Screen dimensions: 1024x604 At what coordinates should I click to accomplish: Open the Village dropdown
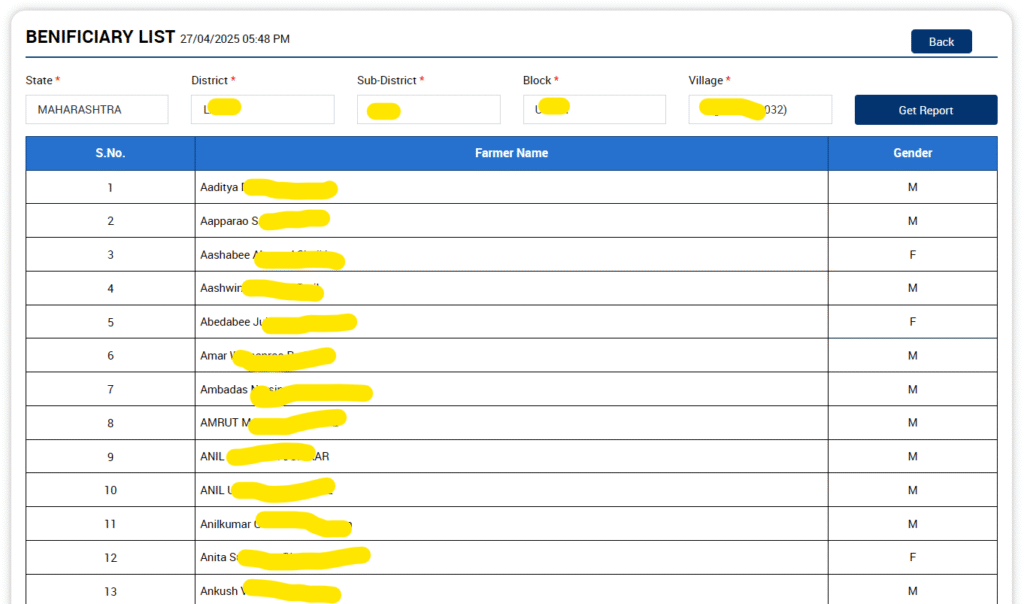pos(759,110)
